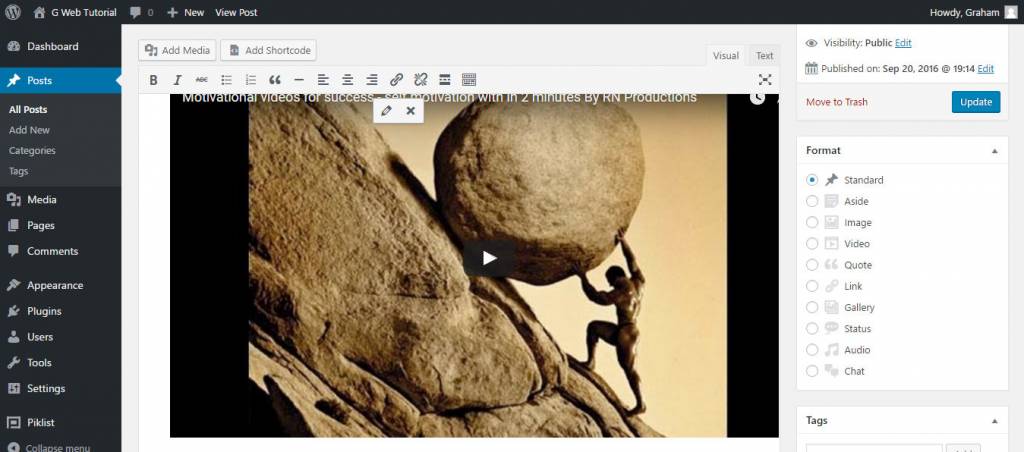Collapse the Tags panel

994,421
